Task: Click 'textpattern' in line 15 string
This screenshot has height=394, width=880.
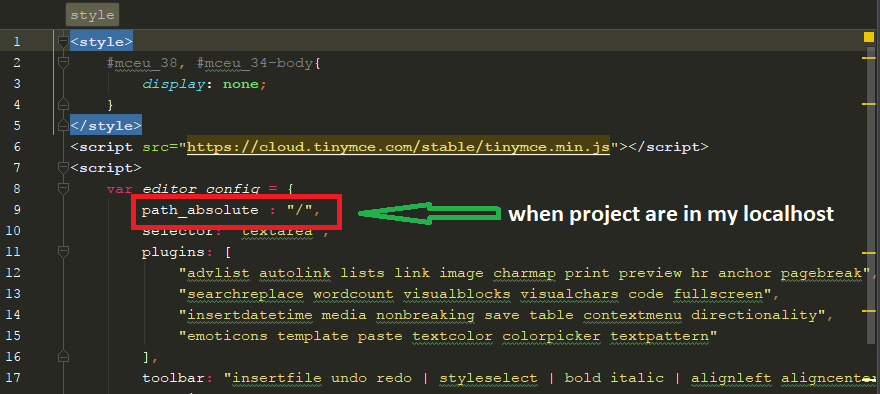Action: click(659, 336)
